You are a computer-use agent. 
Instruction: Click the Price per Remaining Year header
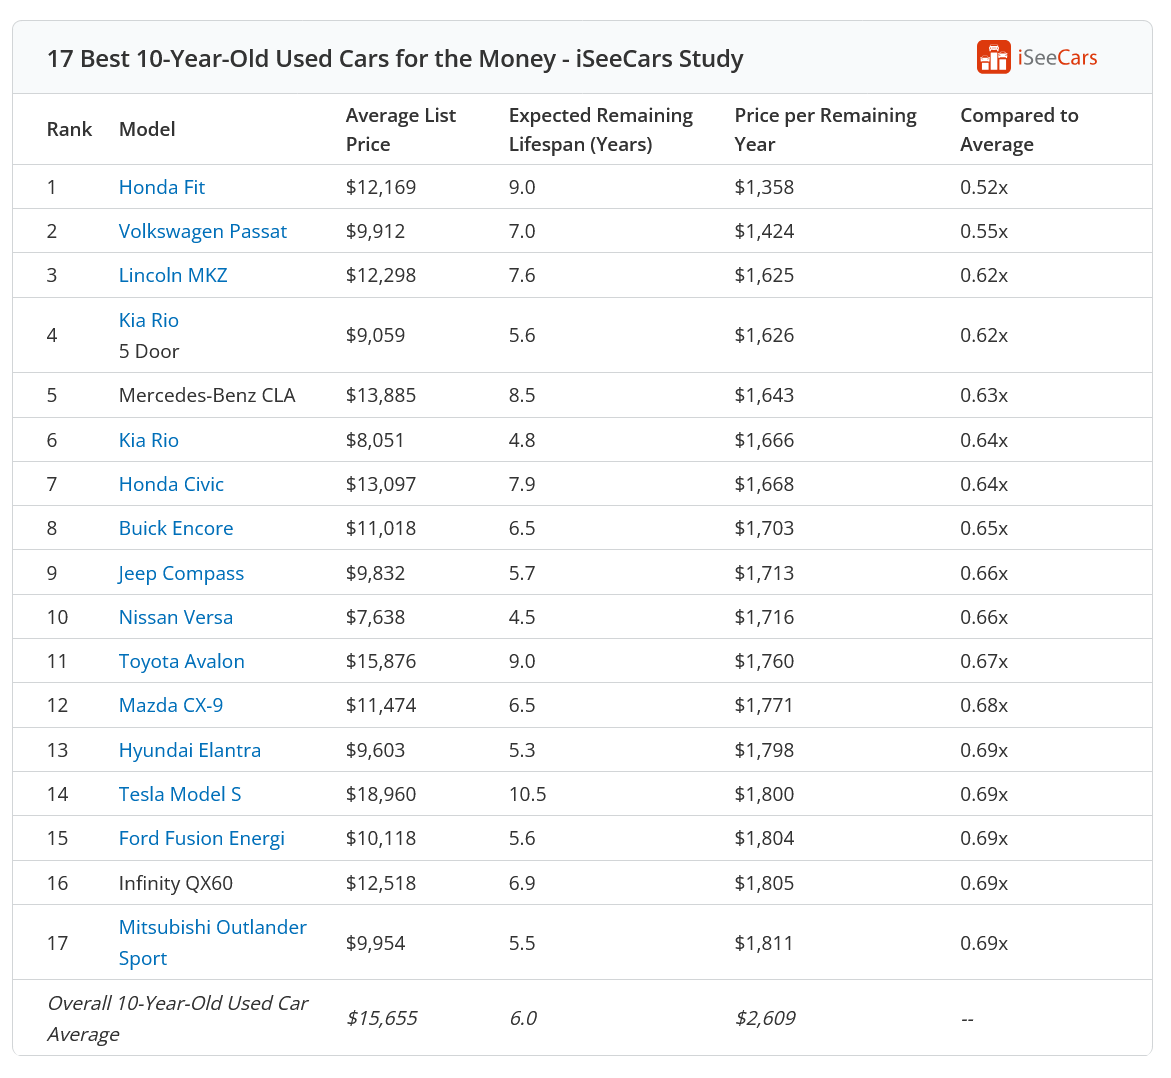tap(825, 129)
